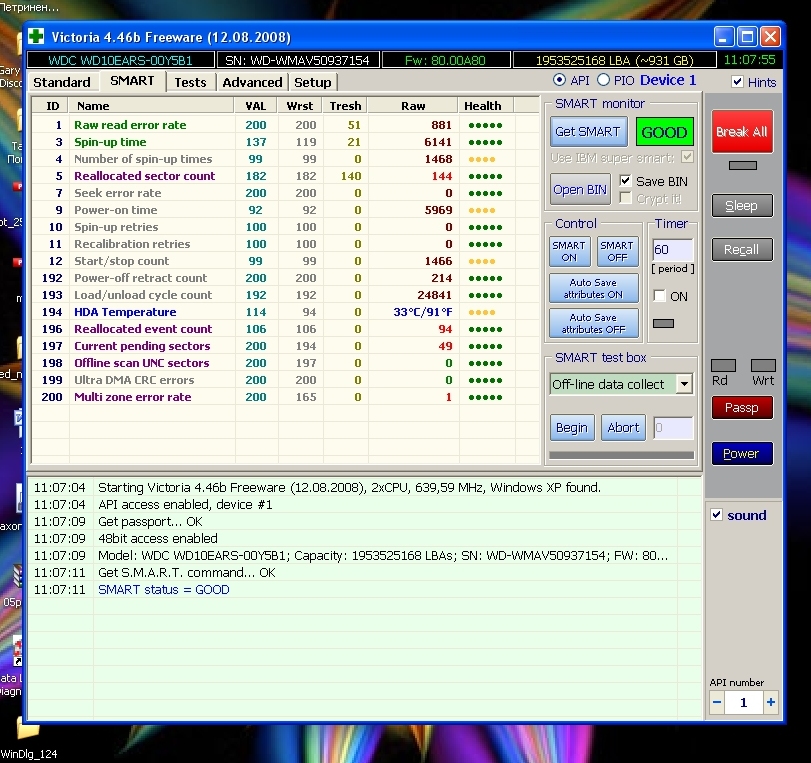Image resolution: width=811 pixels, height=763 pixels.
Task: Toggle the Save BIN checkbox
Action: click(626, 181)
